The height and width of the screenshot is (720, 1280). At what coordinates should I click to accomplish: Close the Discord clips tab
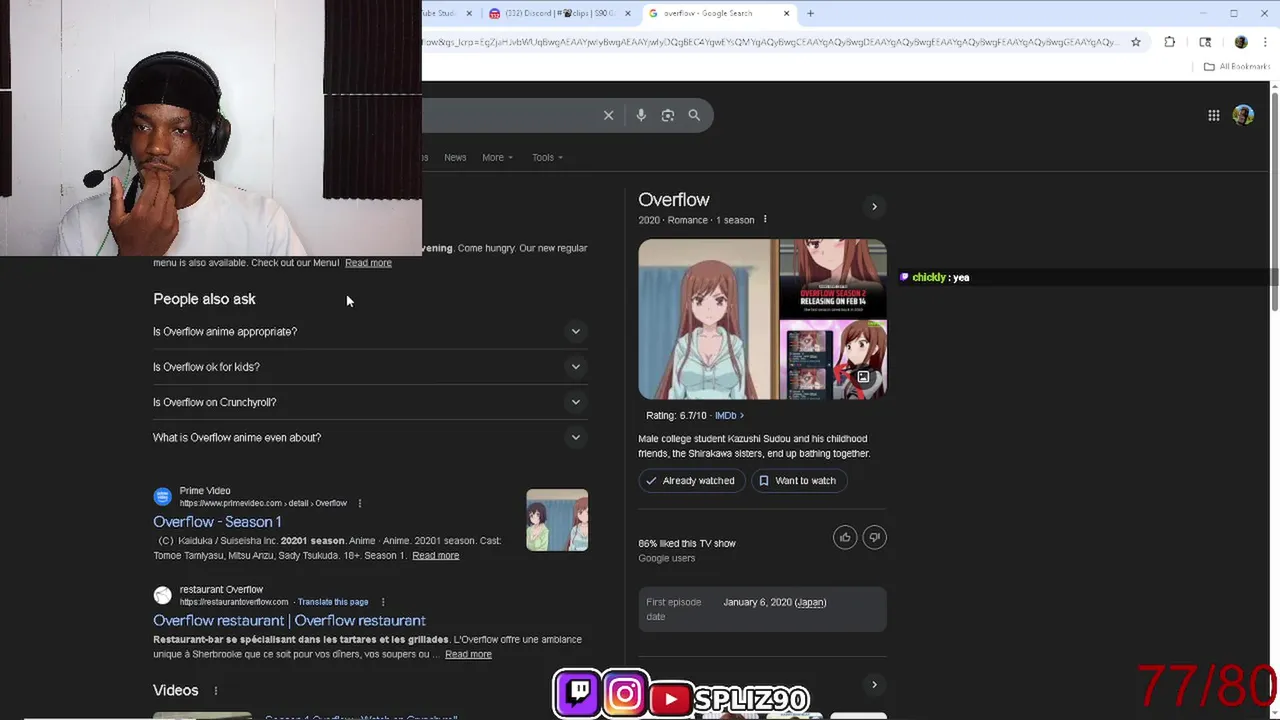coord(628,13)
